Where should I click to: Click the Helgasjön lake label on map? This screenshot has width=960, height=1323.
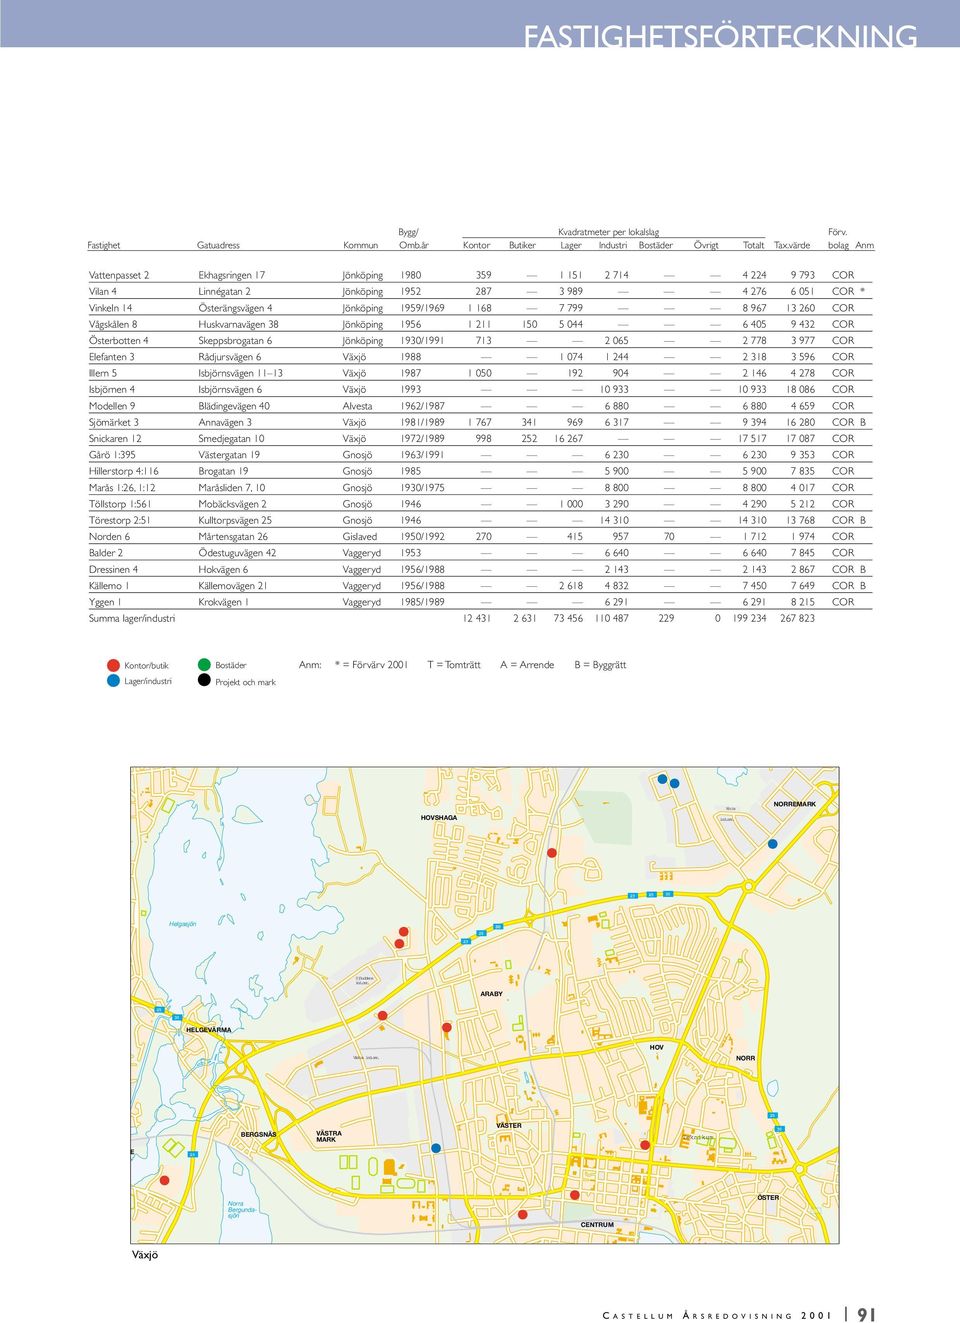[x=183, y=924]
